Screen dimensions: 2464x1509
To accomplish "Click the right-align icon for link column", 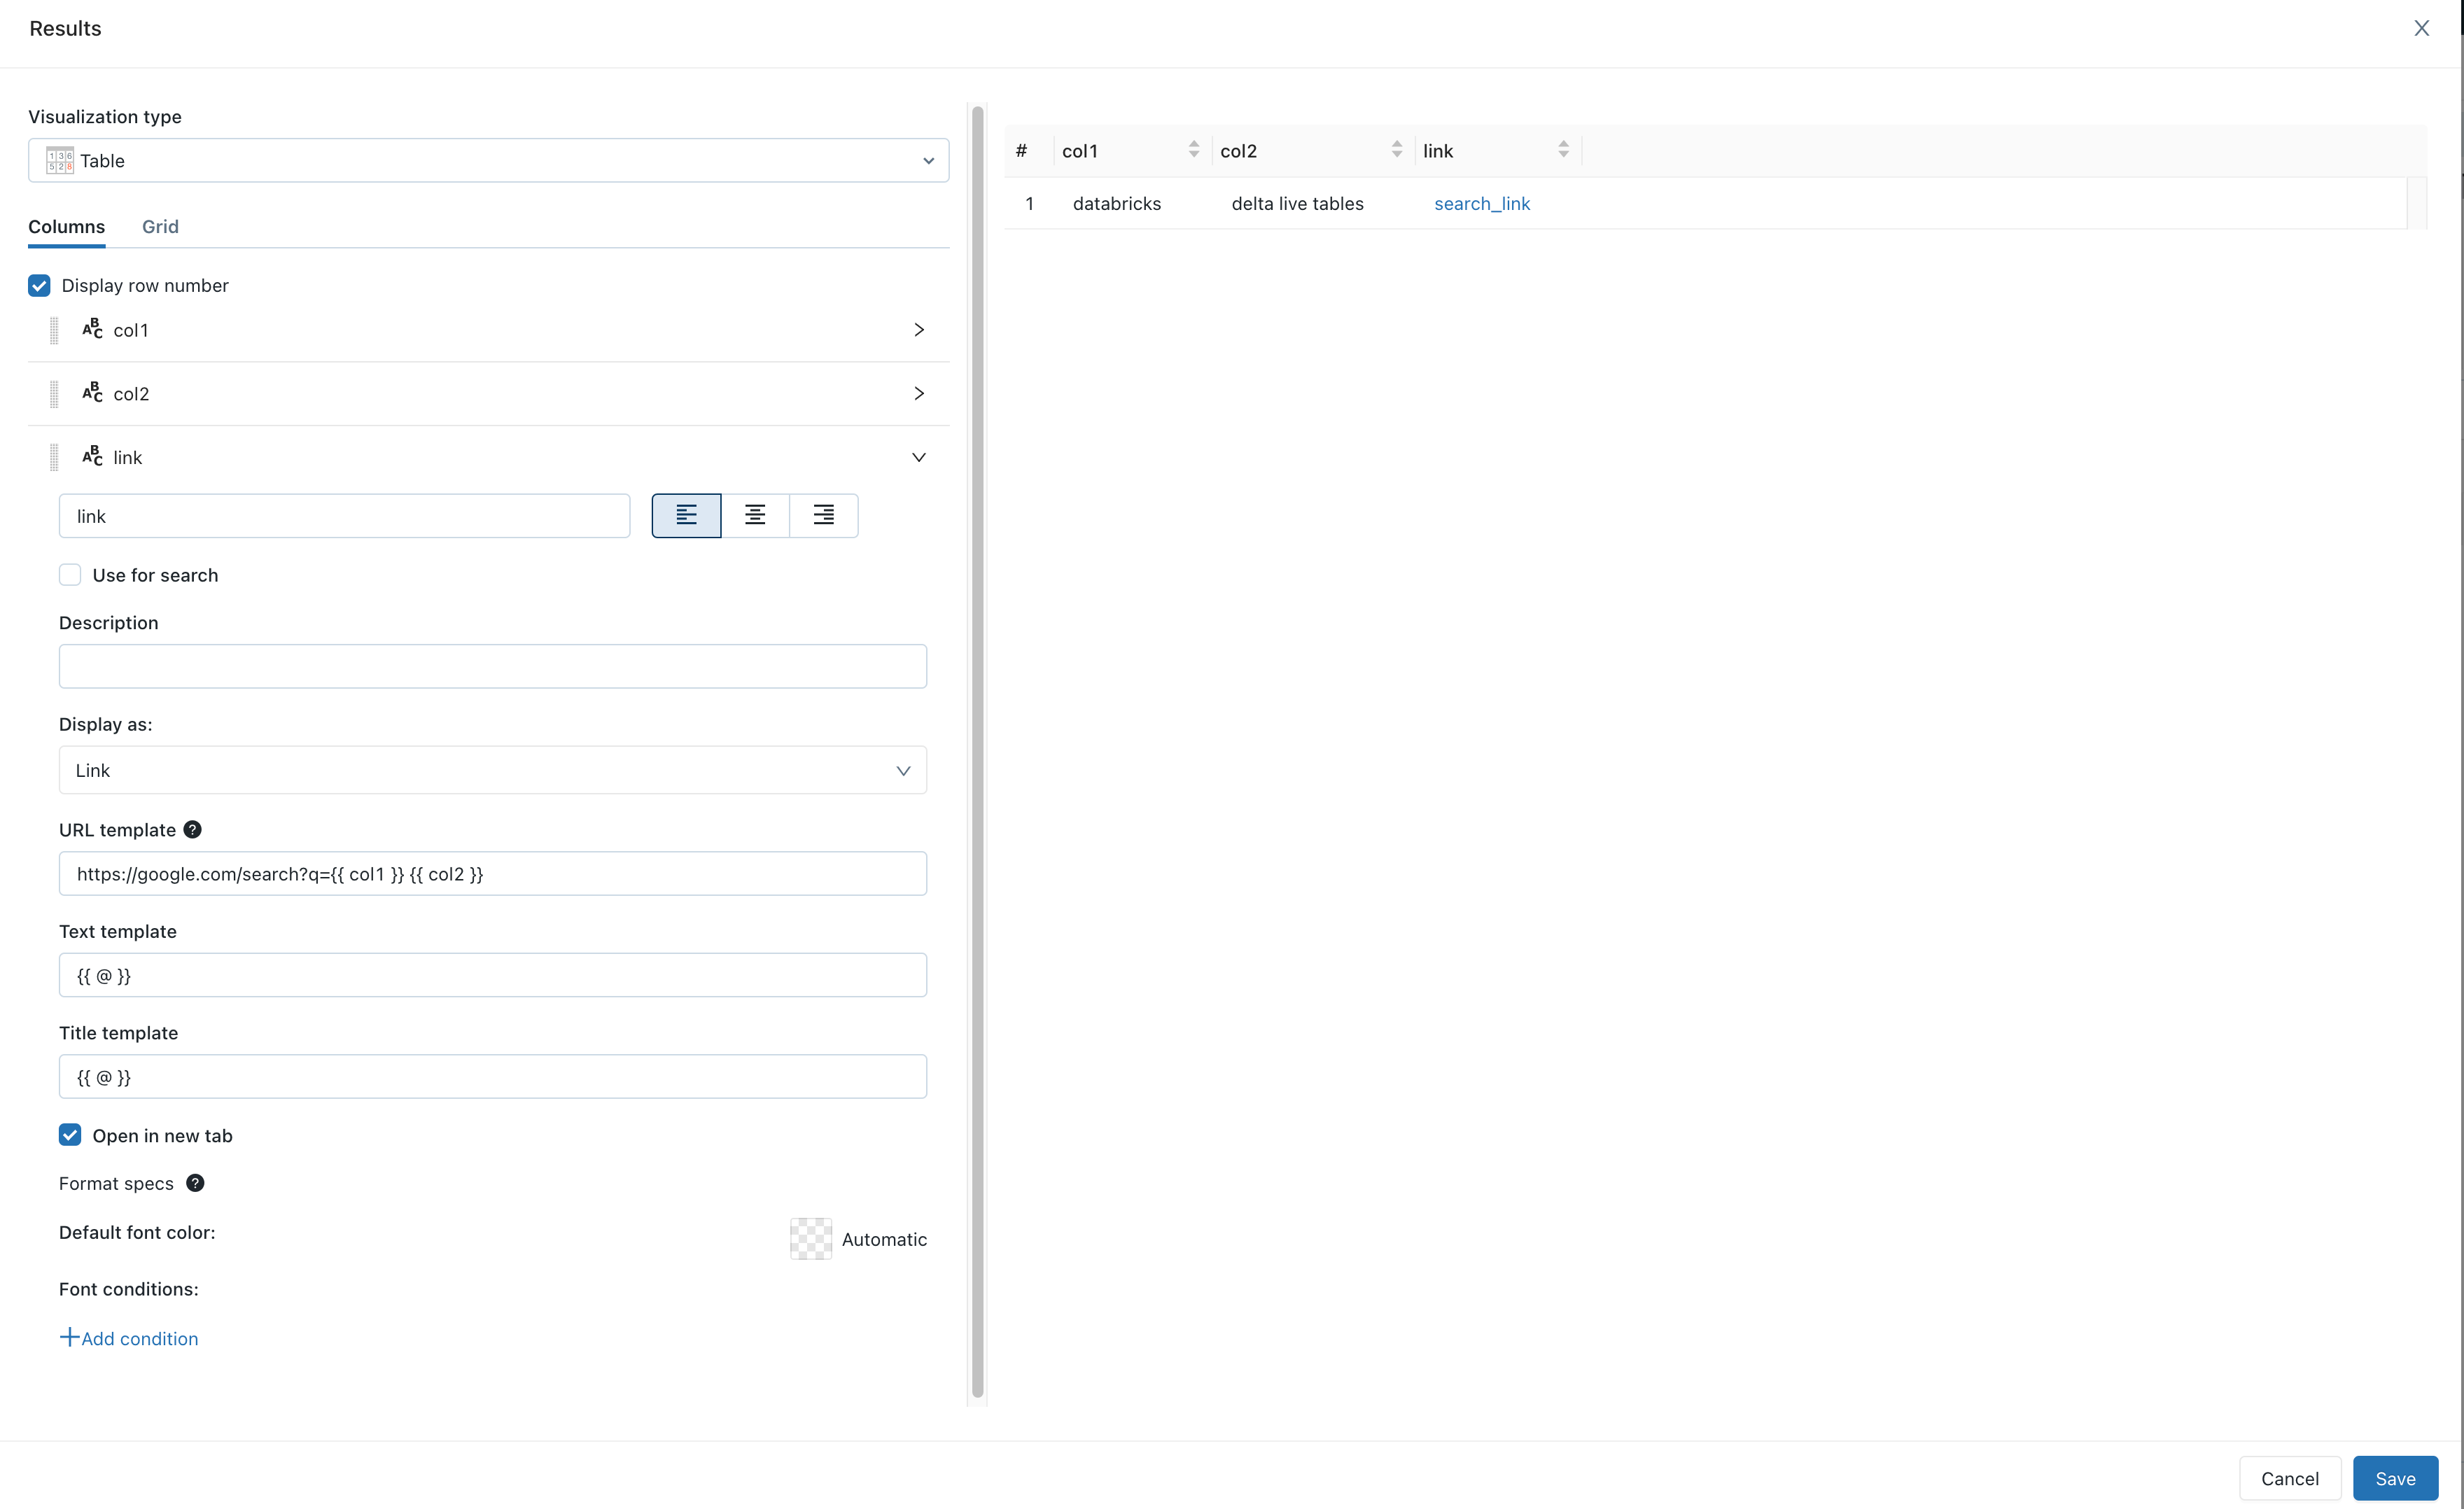I will (x=822, y=515).
